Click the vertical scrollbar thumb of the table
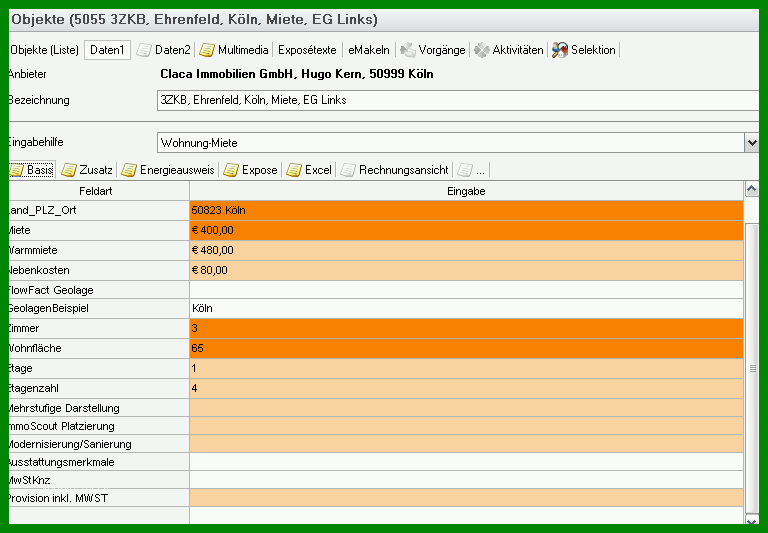 [752, 368]
